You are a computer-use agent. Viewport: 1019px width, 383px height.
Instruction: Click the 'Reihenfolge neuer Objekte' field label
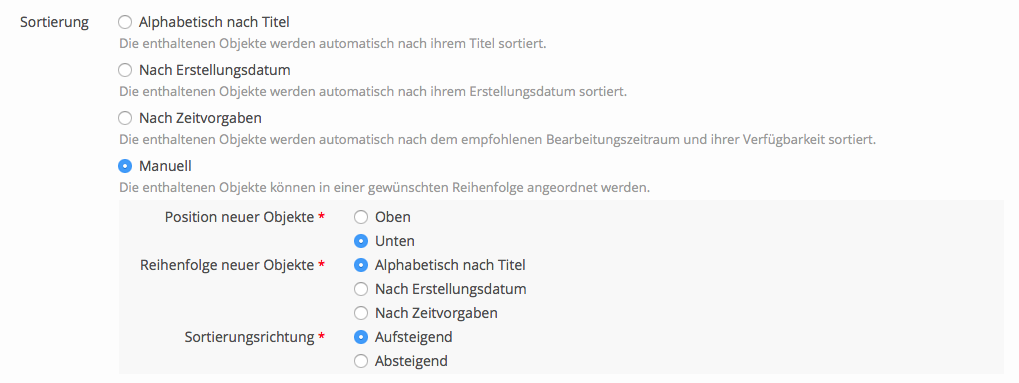tap(227, 265)
